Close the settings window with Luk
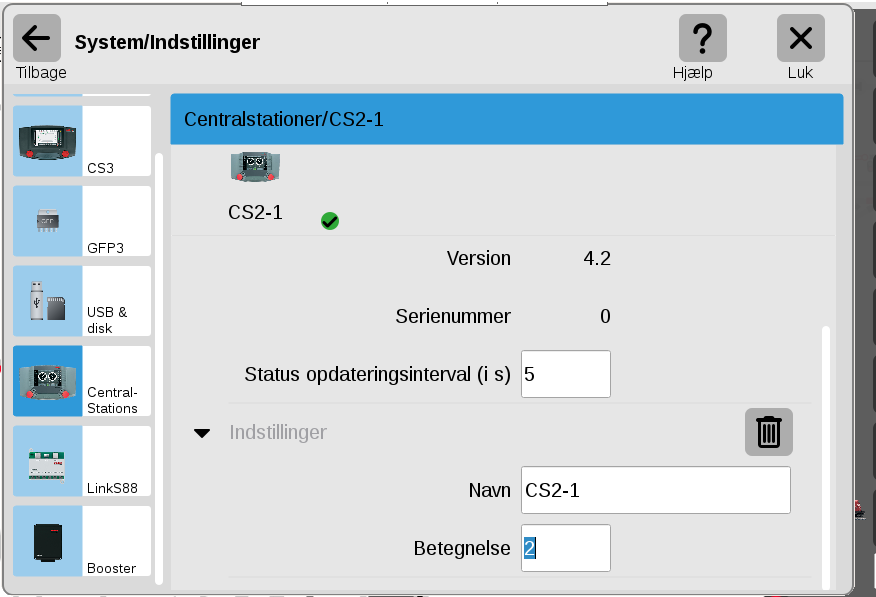 [x=801, y=38]
